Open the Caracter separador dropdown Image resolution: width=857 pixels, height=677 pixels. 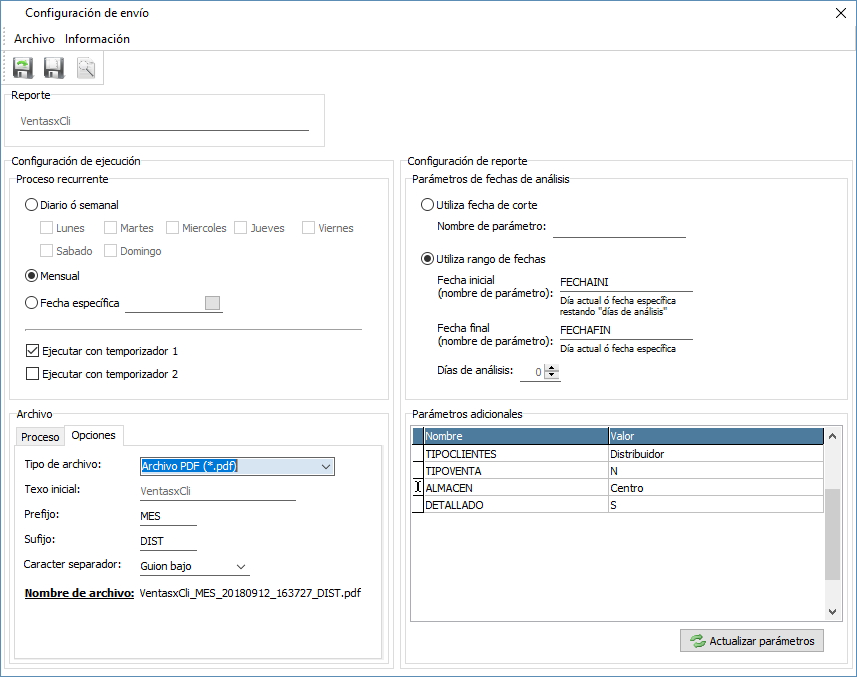[x=241, y=567]
